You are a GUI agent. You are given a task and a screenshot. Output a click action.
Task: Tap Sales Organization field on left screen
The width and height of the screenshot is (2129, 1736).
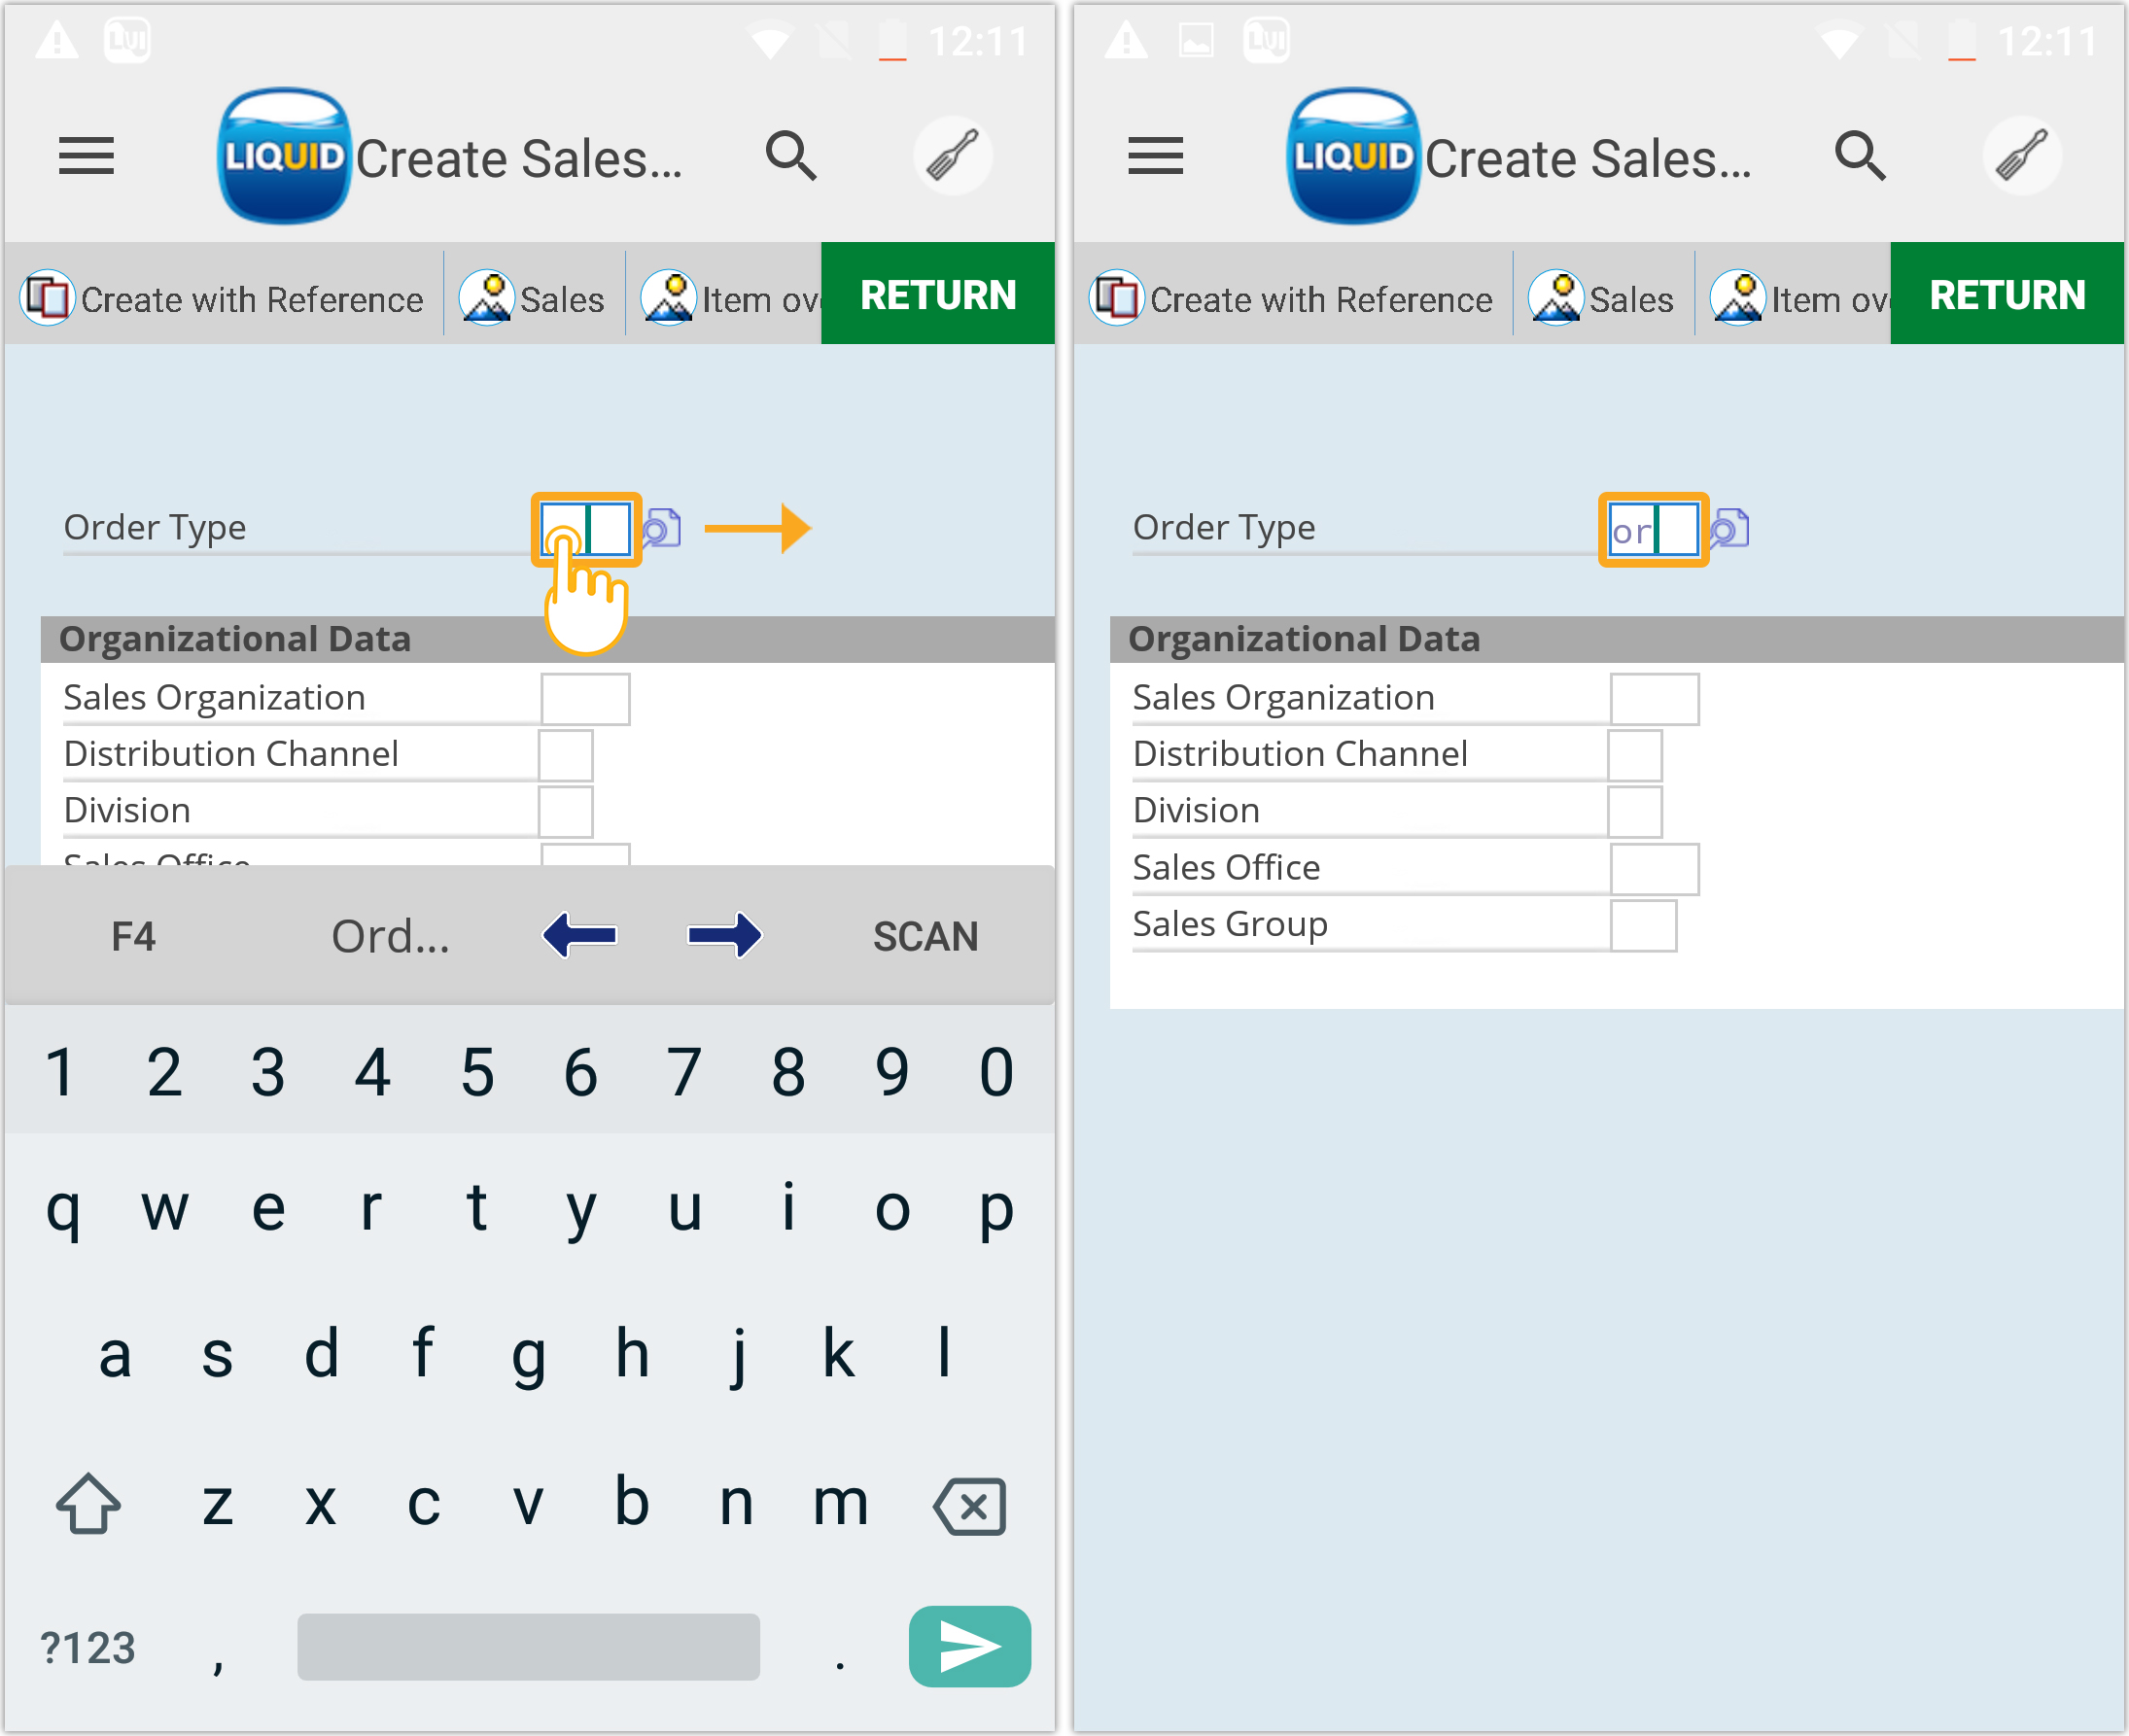point(585,698)
